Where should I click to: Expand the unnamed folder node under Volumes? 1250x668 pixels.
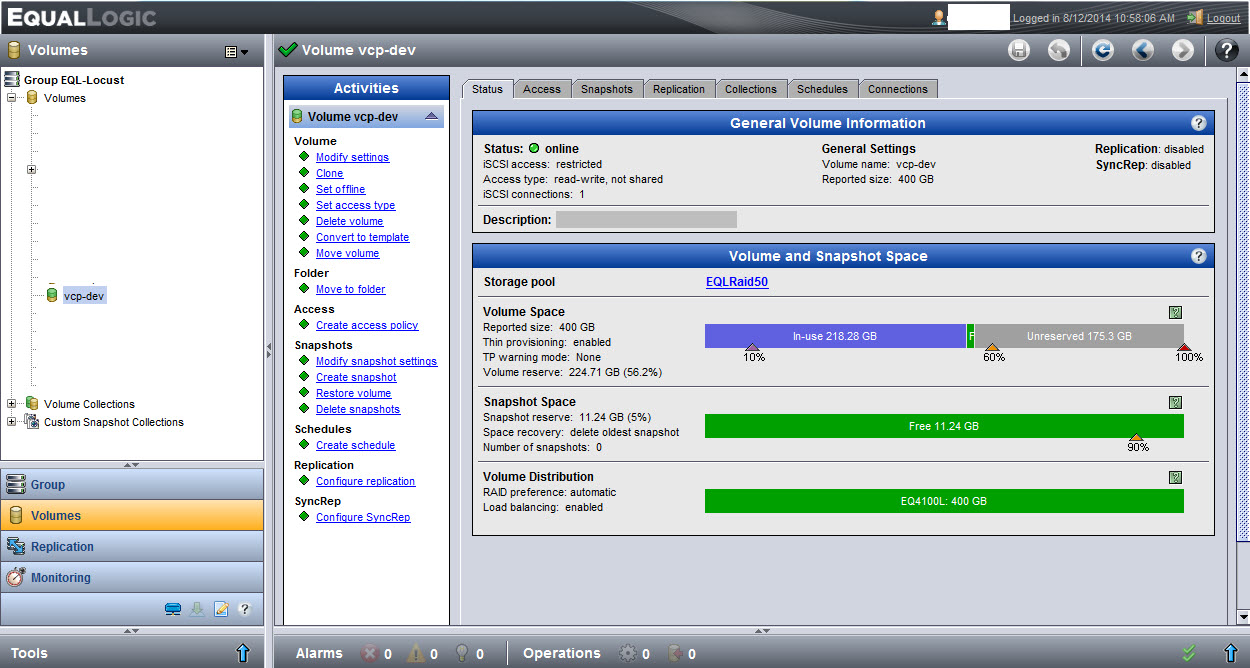click(x=31, y=170)
